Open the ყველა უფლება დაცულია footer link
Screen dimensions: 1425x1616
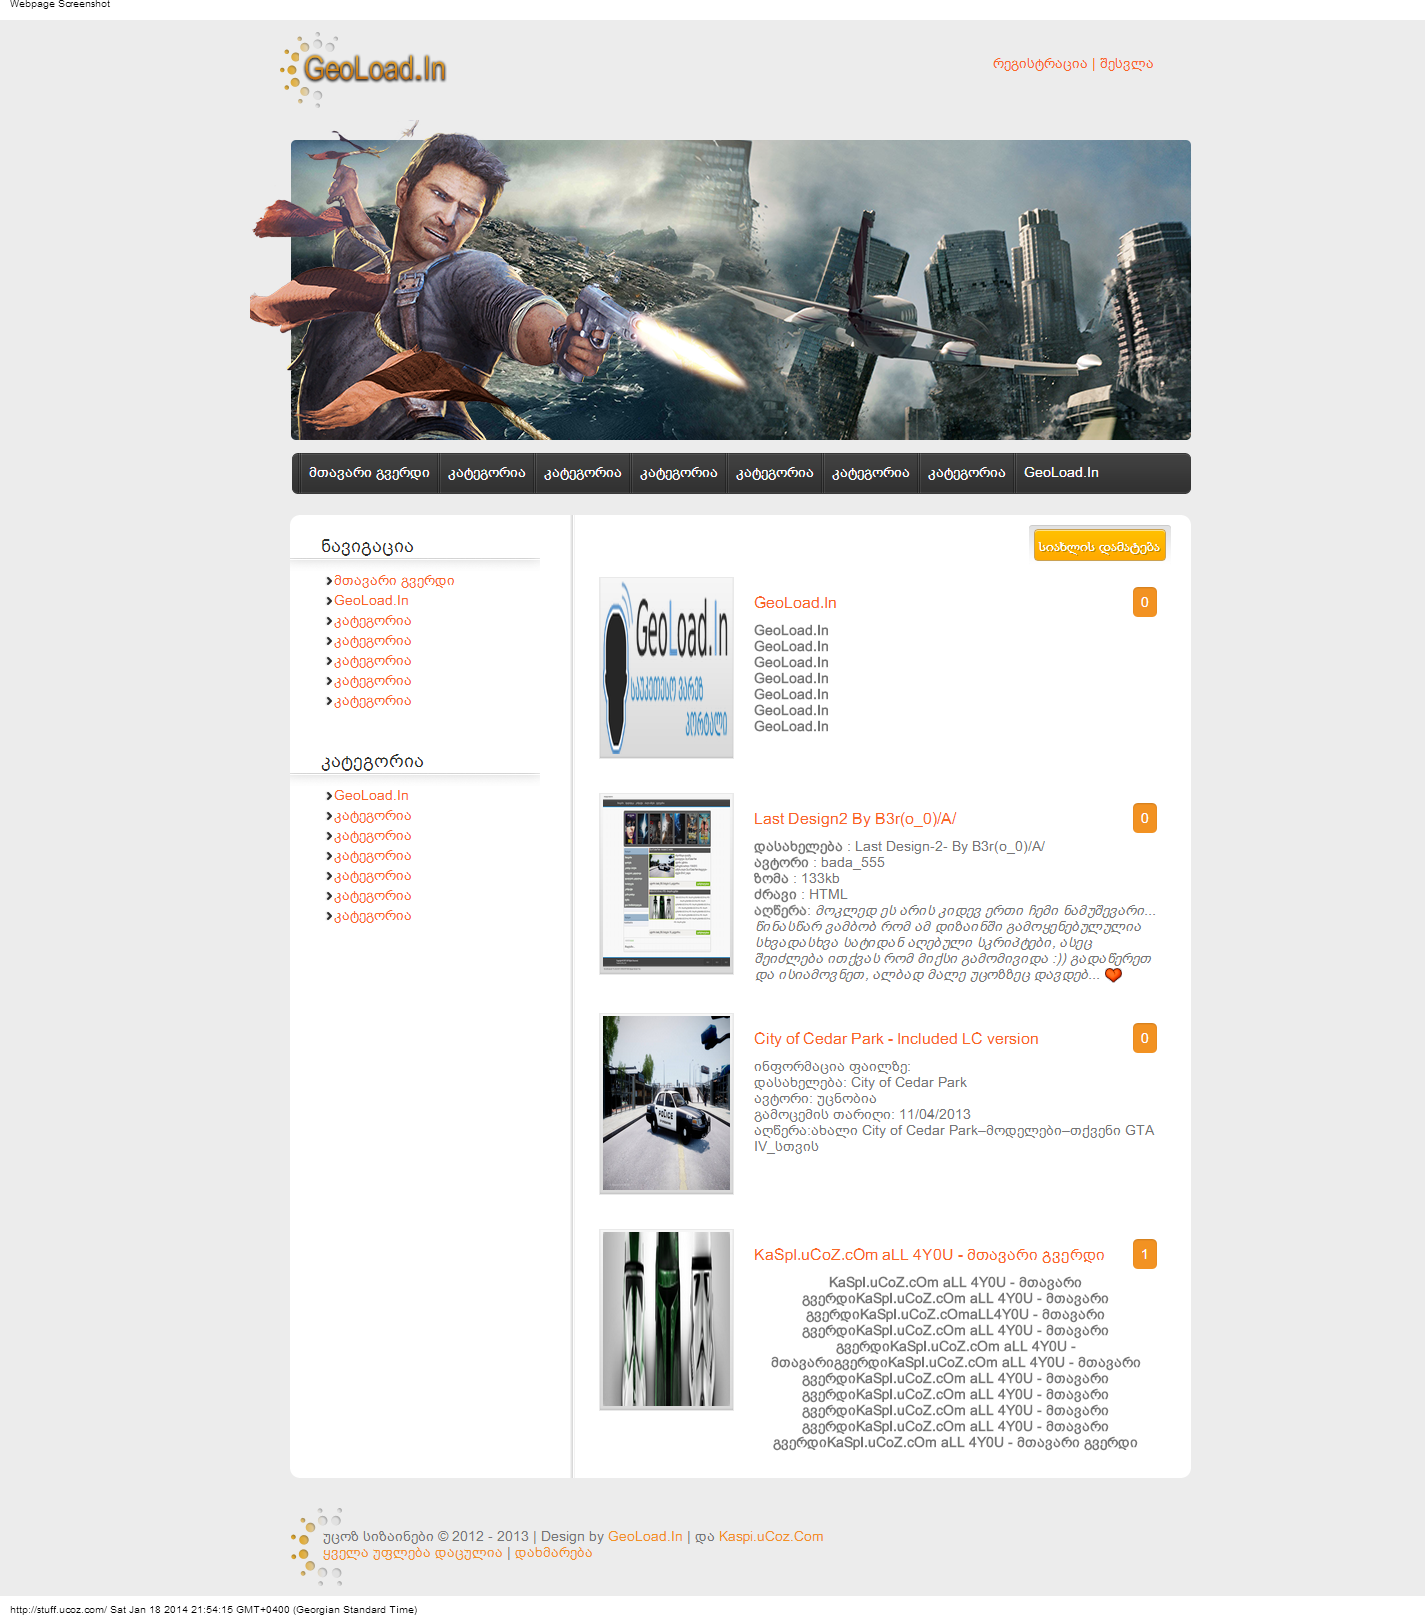[x=412, y=1553]
